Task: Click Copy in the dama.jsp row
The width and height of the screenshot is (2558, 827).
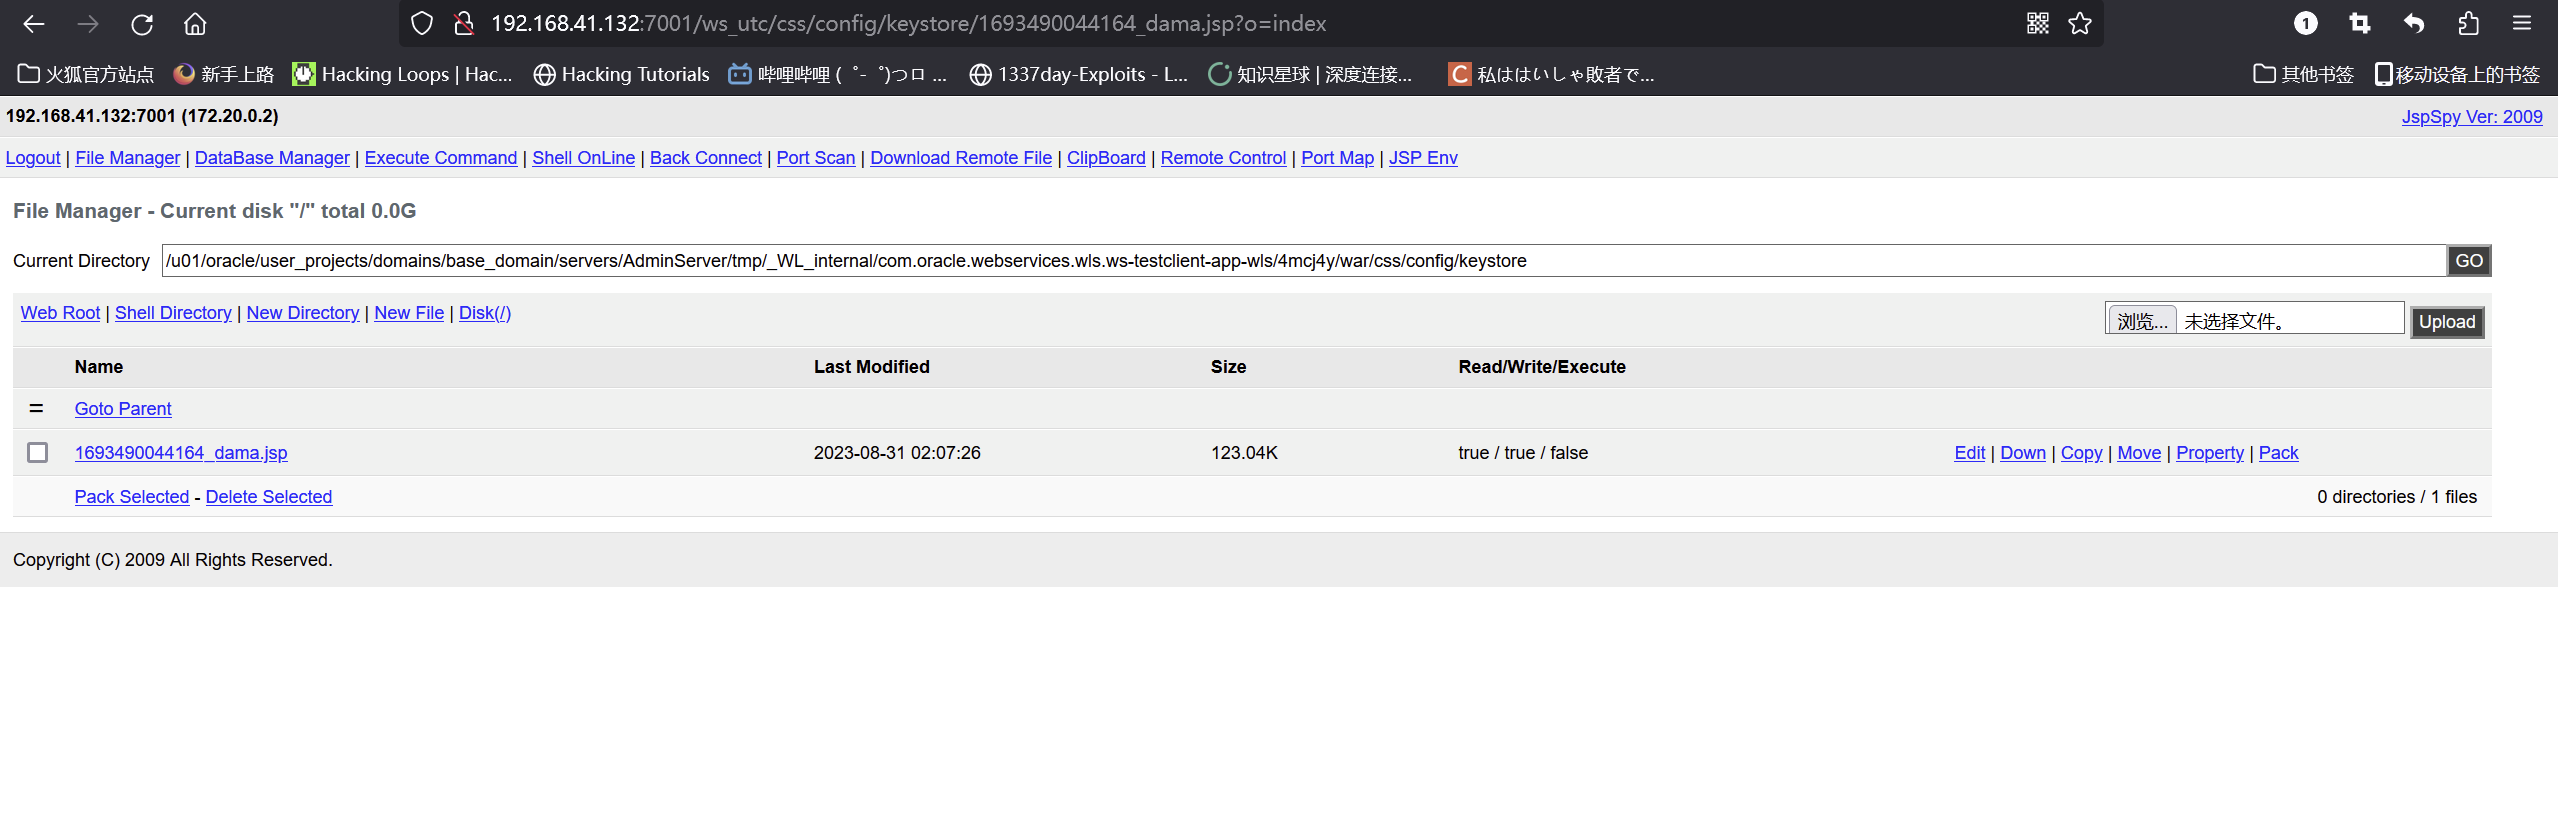Action: 2082,453
